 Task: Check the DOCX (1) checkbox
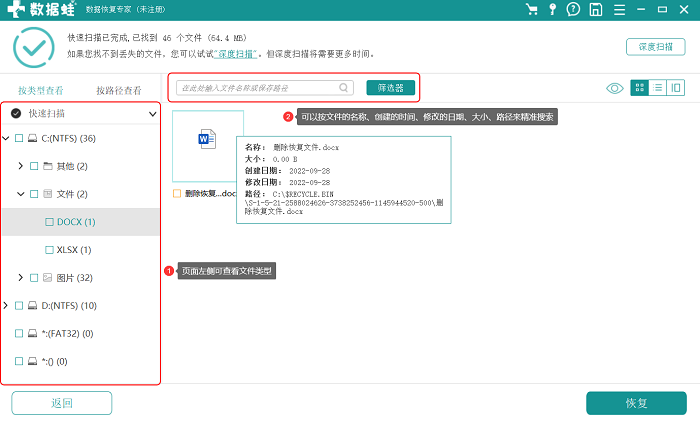tap(50, 222)
